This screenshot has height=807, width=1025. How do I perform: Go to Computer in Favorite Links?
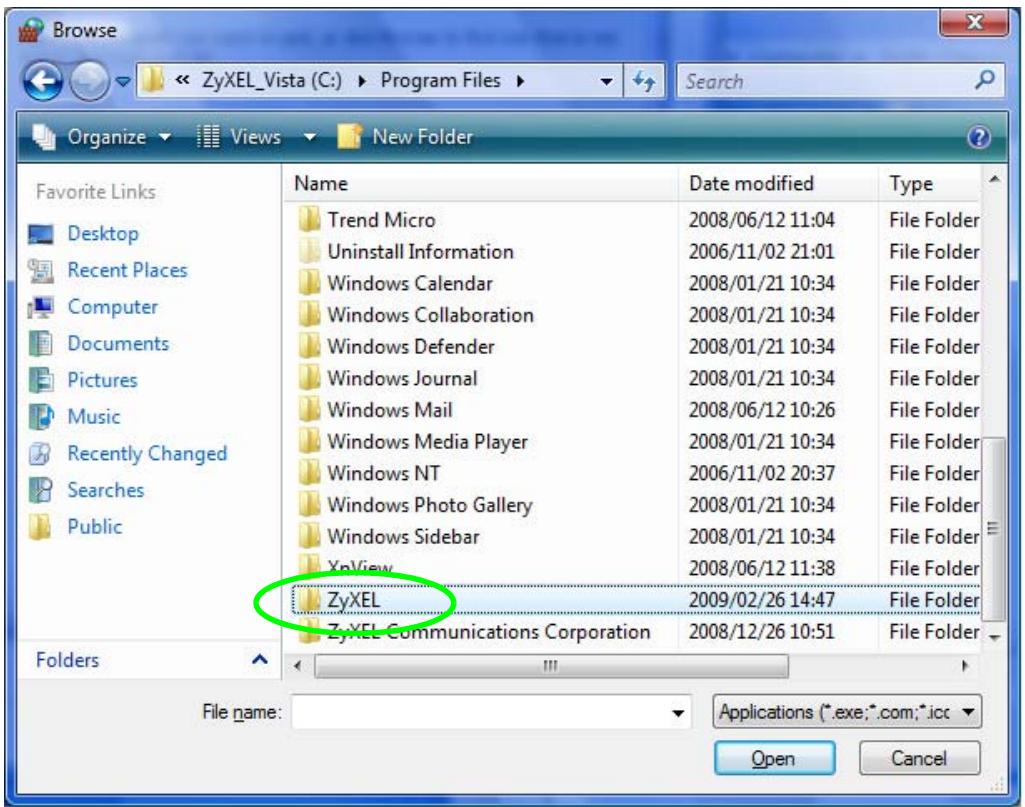tap(112, 307)
